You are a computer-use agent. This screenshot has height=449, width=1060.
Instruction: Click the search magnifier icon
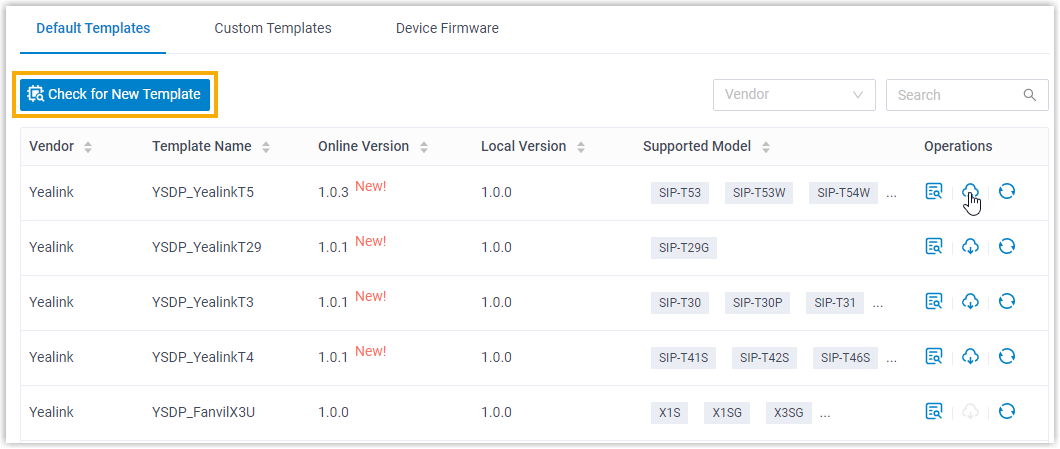coord(1029,95)
